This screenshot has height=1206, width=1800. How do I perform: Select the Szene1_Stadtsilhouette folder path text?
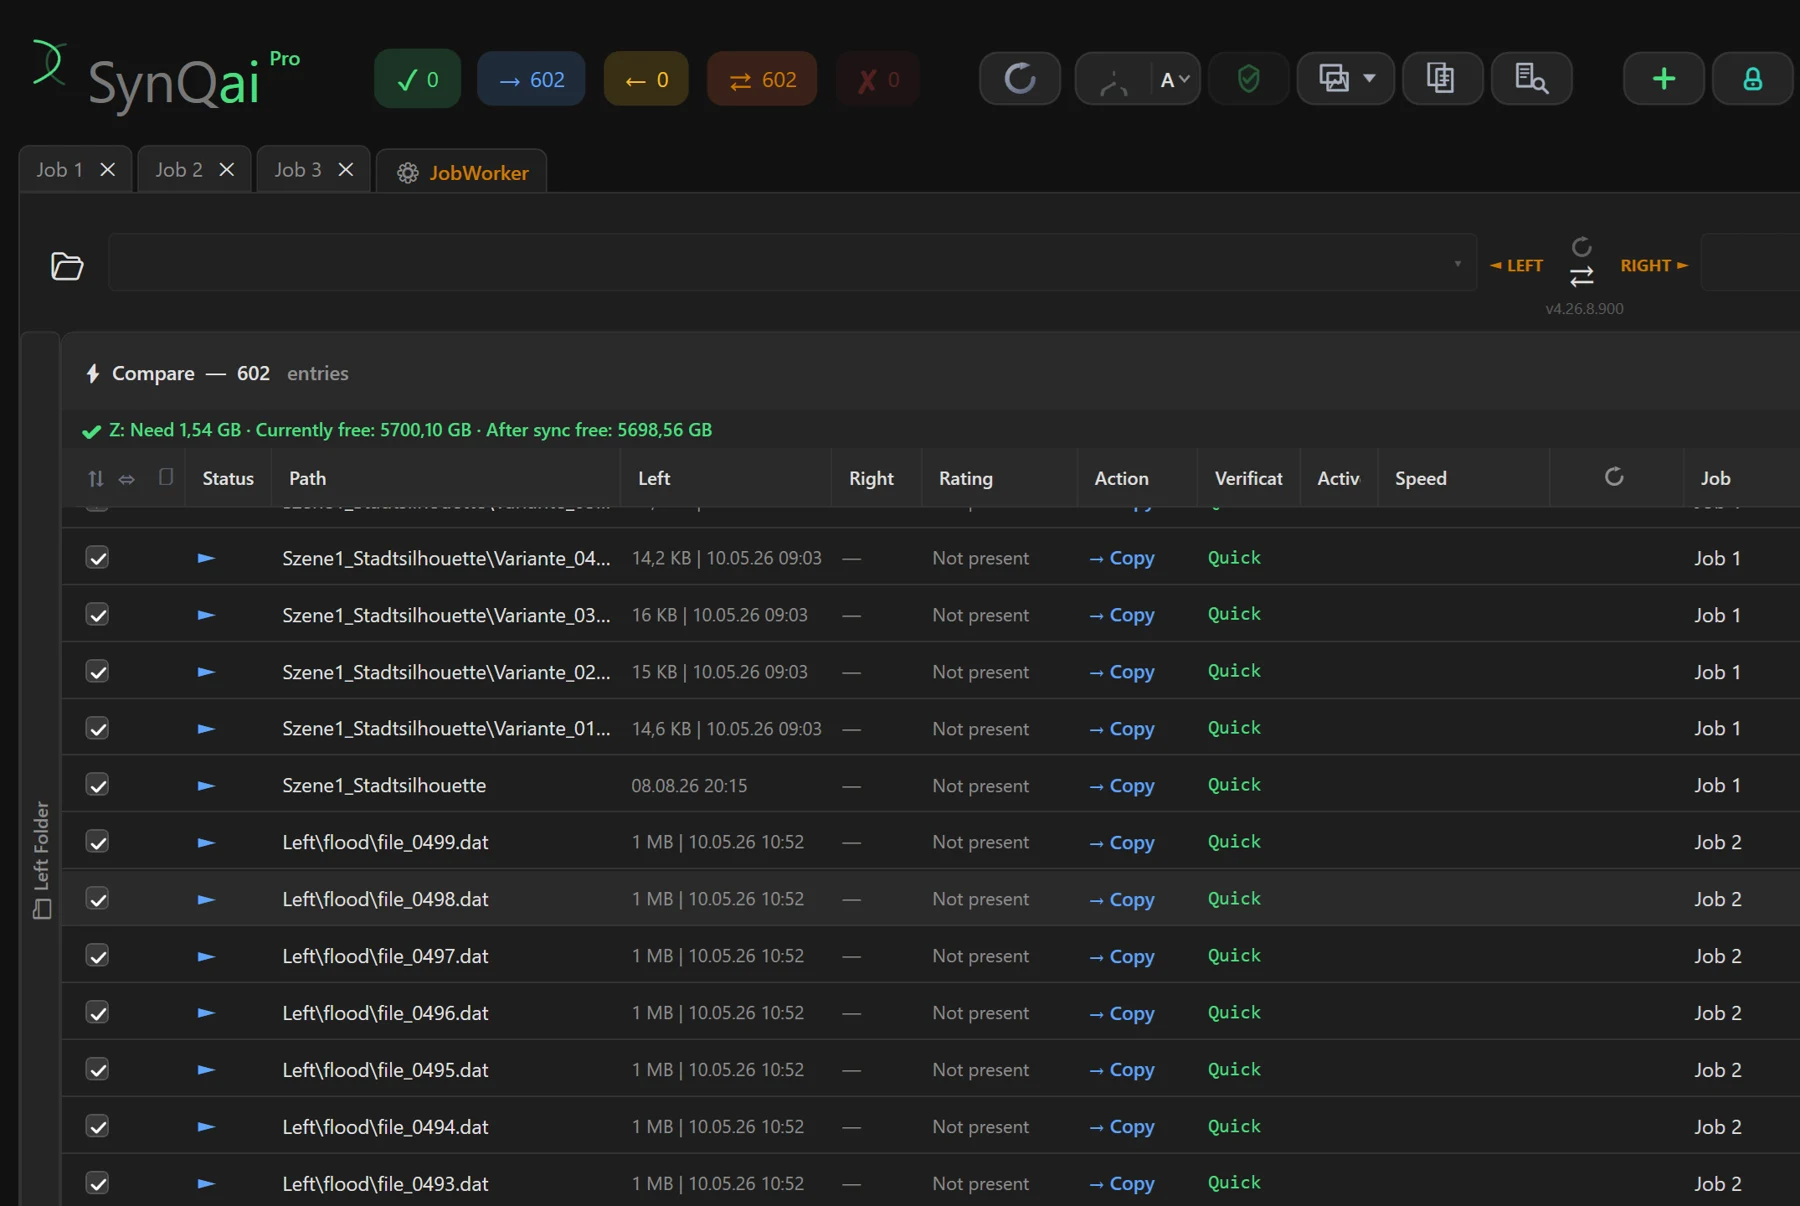pyautogui.click(x=384, y=785)
